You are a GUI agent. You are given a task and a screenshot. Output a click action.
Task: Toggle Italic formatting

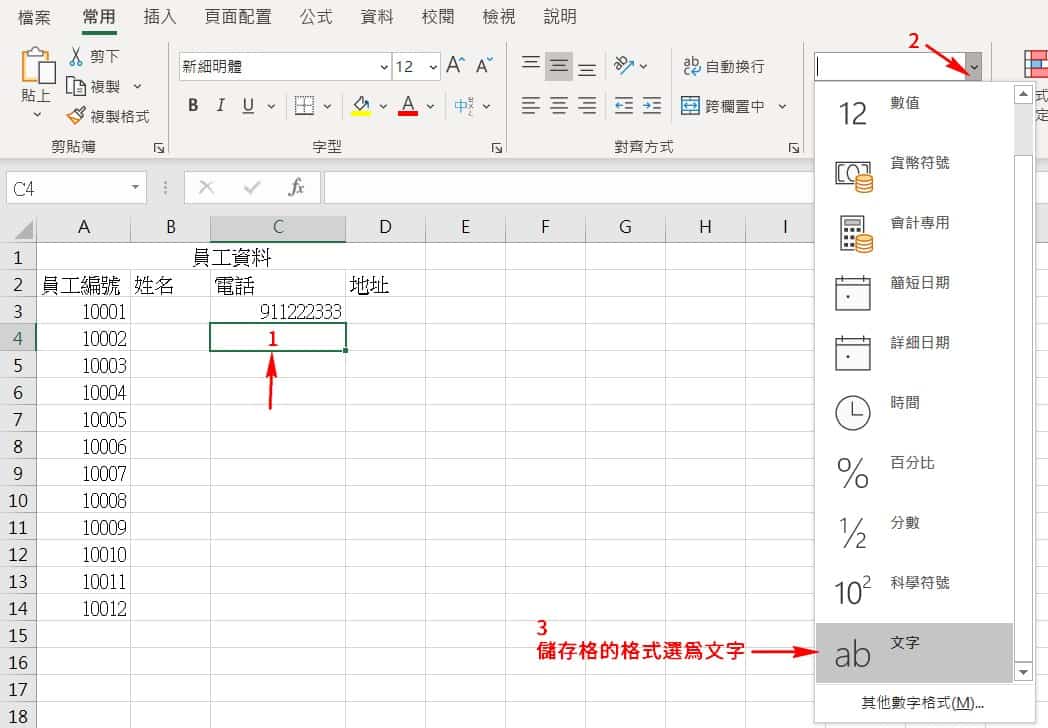point(220,106)
